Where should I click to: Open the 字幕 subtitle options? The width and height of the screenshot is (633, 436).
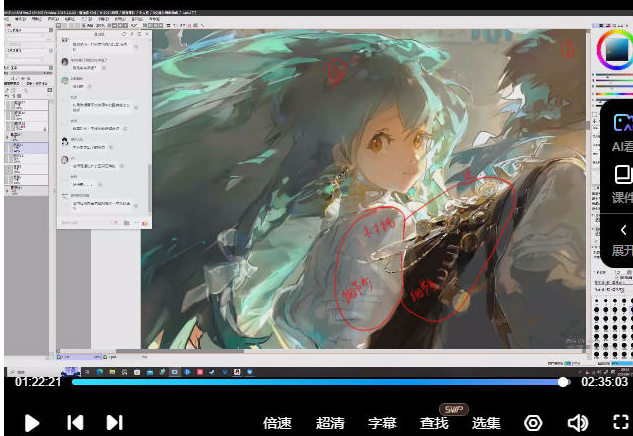pos(382,423)
